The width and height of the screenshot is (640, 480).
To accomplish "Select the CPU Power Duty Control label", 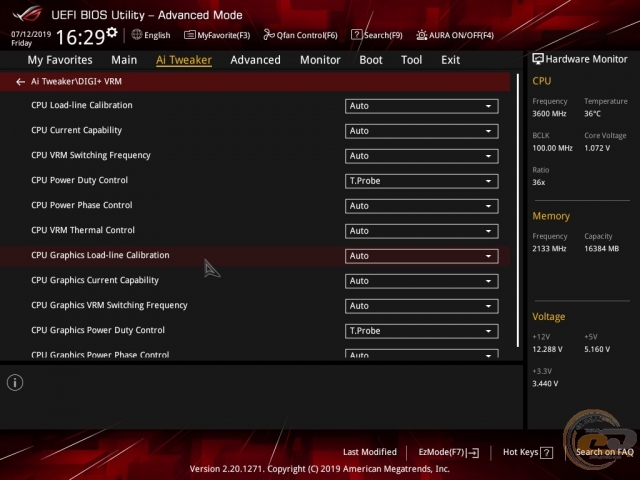I will 79,180.
